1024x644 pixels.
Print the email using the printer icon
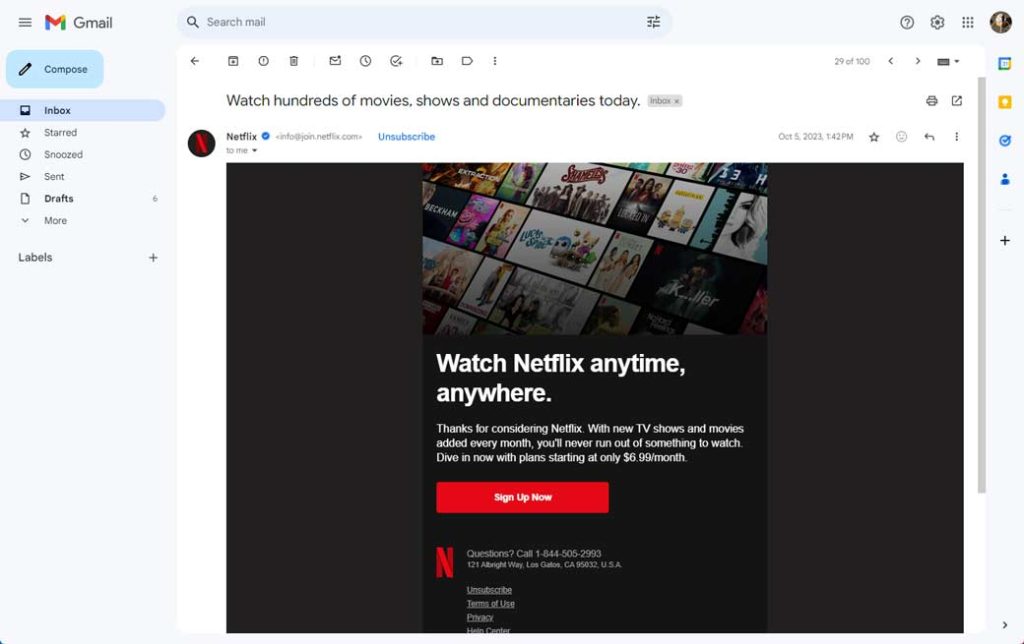click(x=932, y=101)
